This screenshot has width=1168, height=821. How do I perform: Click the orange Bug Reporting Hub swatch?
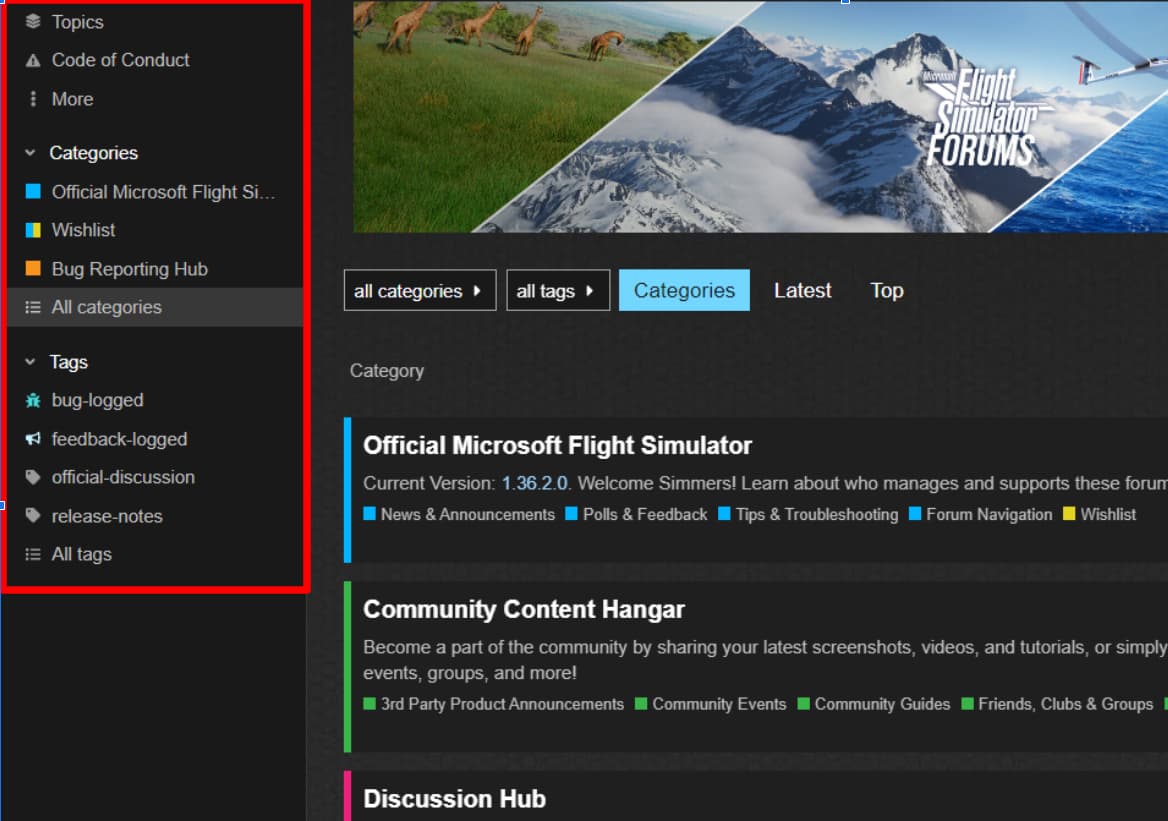point(33,269)
